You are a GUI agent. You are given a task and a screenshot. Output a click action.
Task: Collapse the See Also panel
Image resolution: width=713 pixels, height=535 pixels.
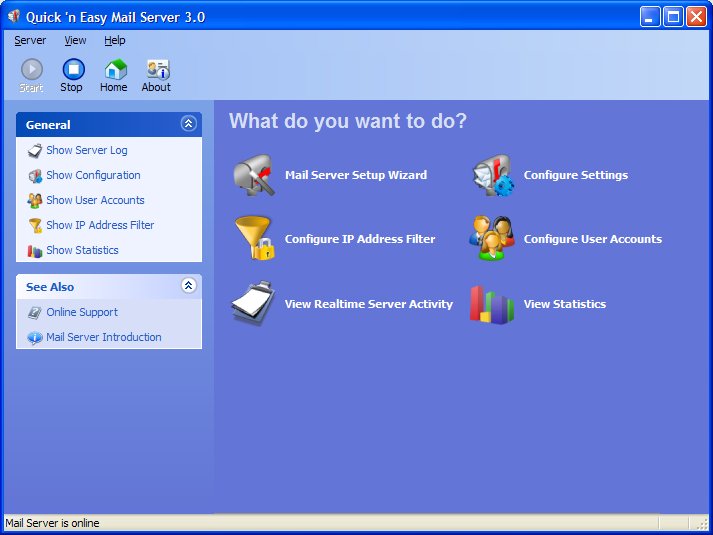point(188,285)
